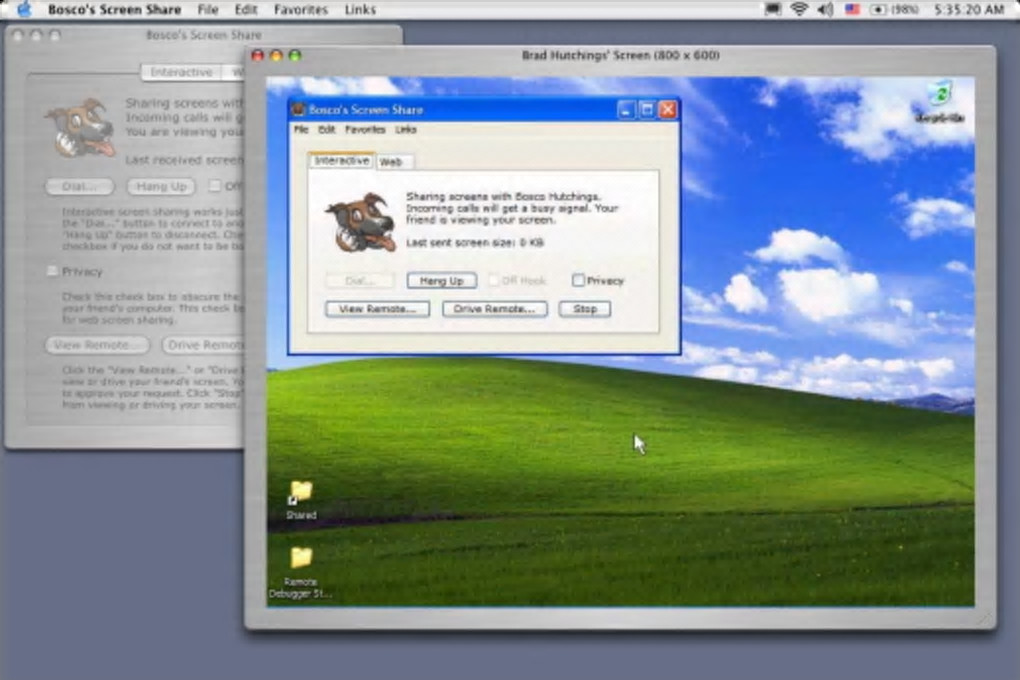Screen dimensions: 1020x680
Task: Maximize the Windows Bosco's Screen Share dialog
Action: tap(647, 109)
